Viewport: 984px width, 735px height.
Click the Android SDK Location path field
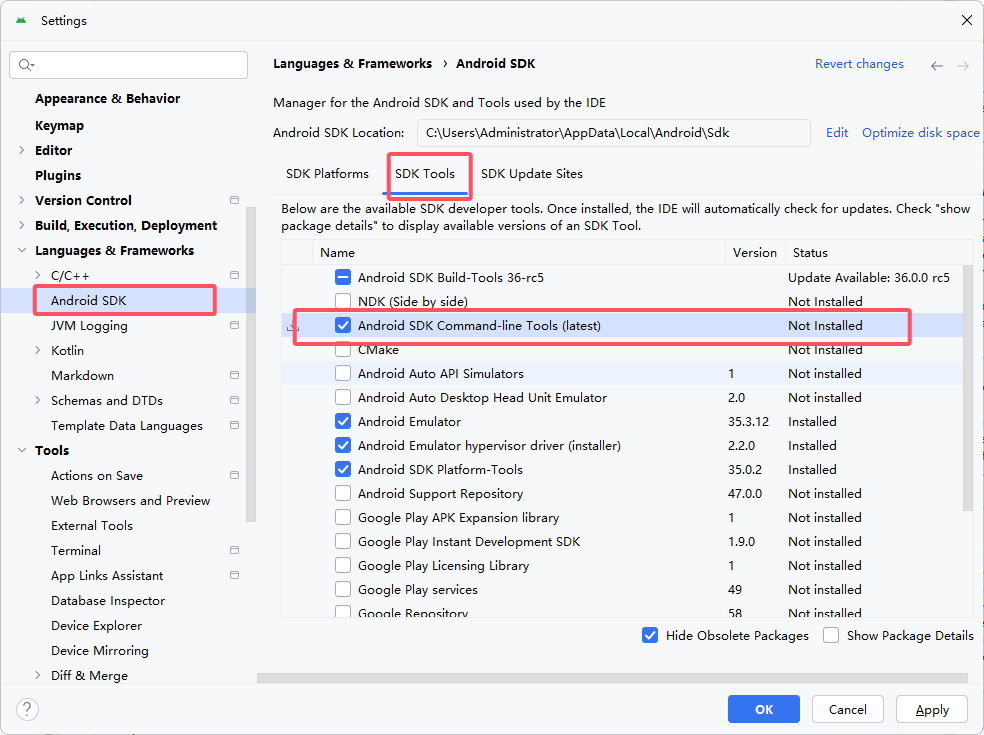coord(614,133)
